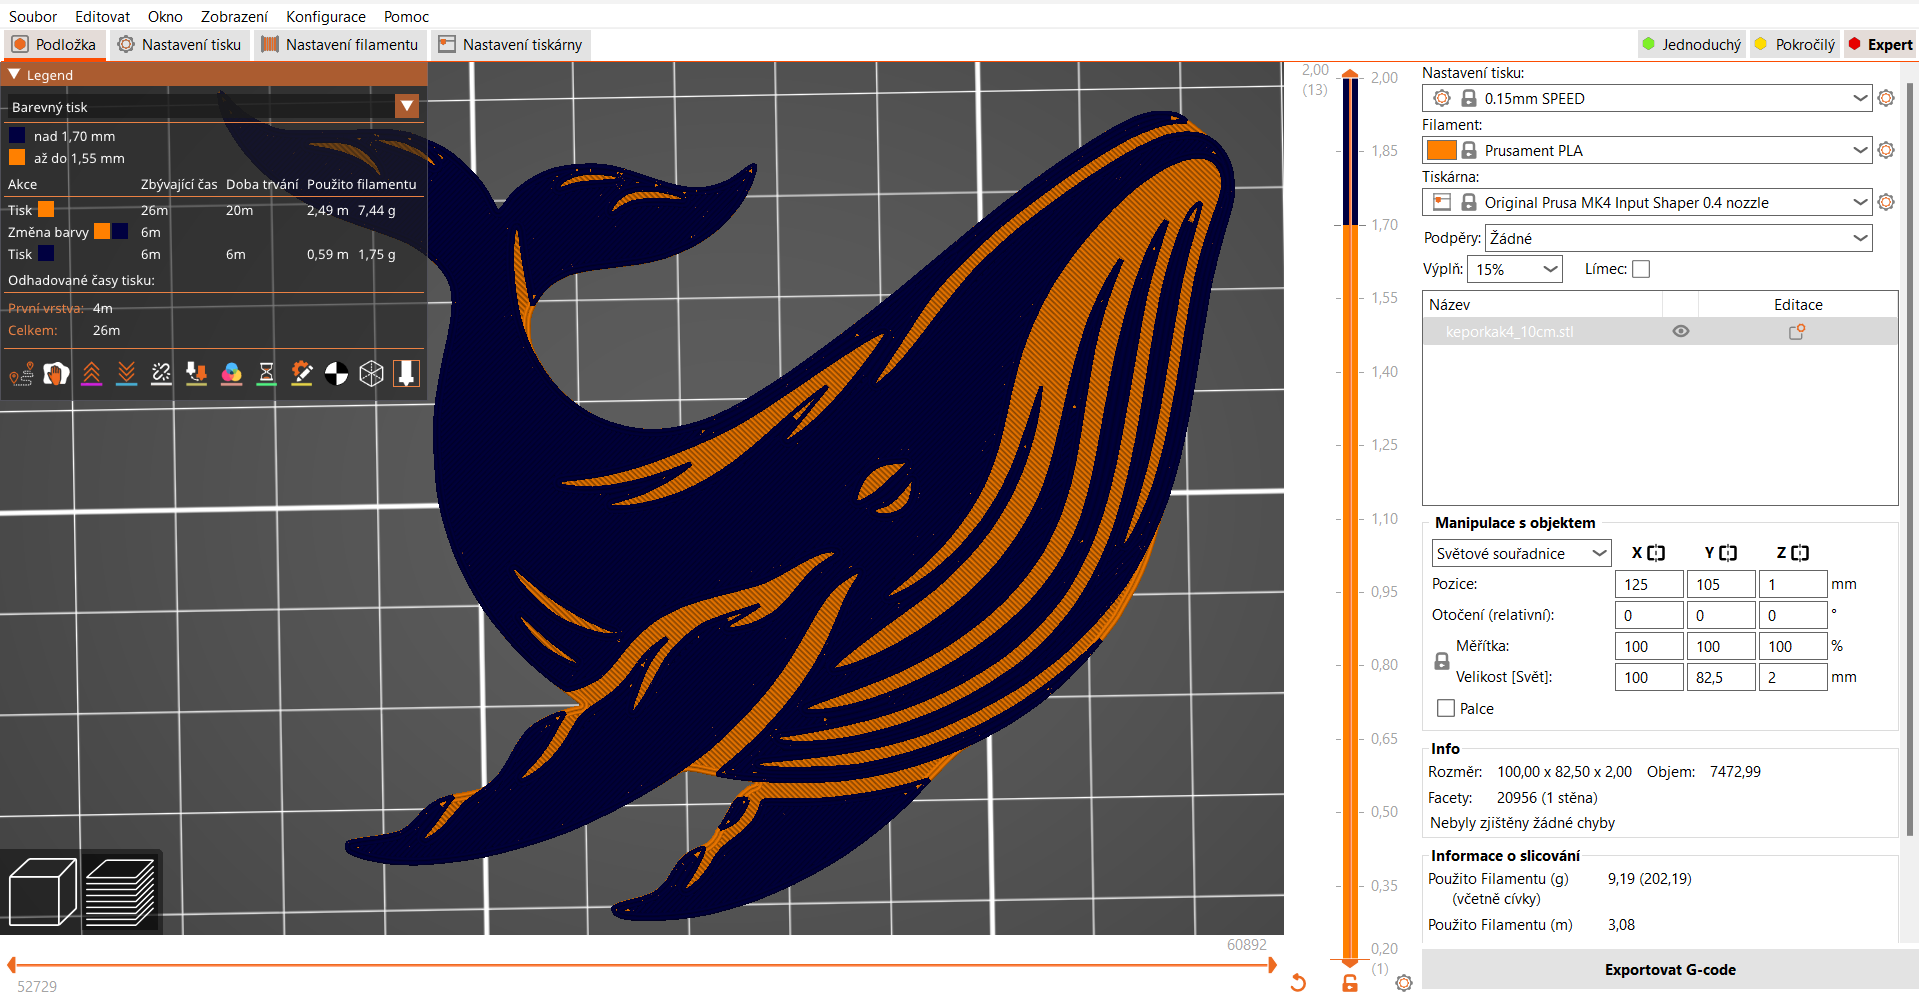Toggle tool changes icon in legend

[x=196, y=374]
